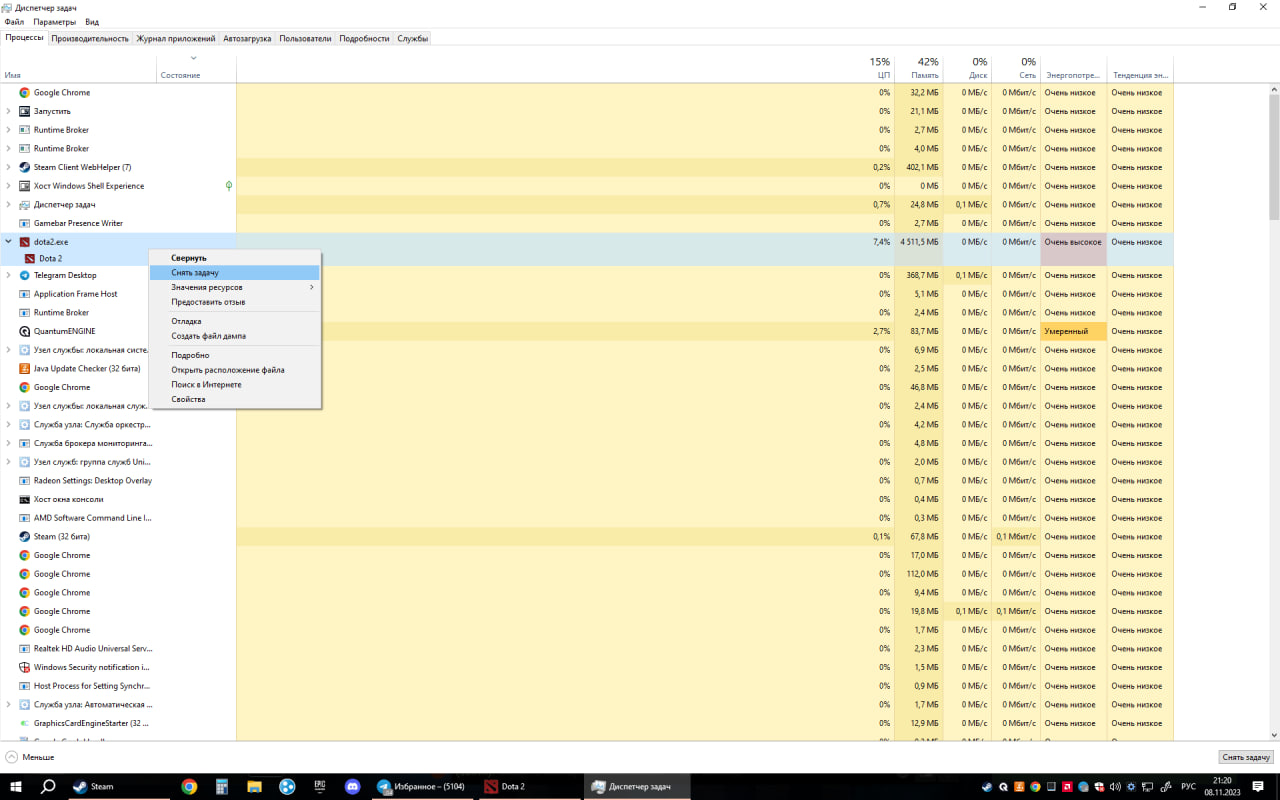This screenshot has height=800, width=1280.
Task: Click the Java Update Checker process icon
Action: [25, 369]
